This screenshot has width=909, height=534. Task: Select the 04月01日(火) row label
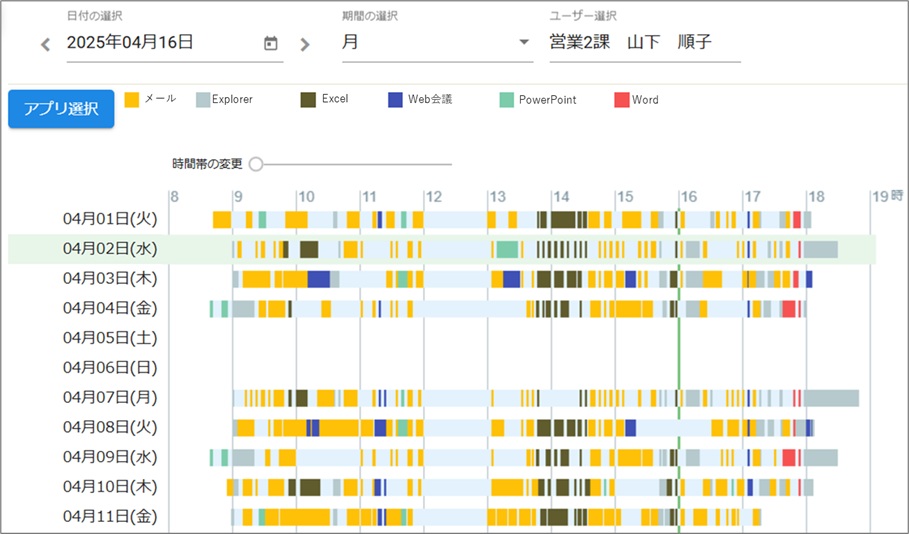[110, 219]
